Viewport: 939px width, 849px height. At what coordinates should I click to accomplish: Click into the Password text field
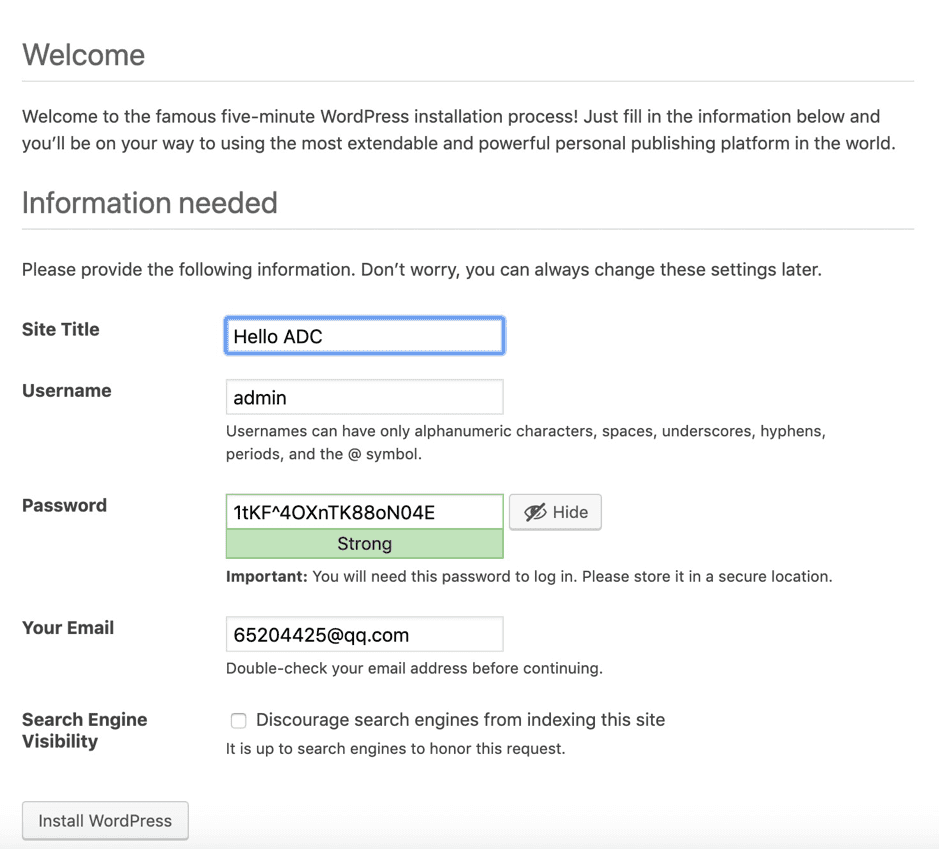point(364,512)
